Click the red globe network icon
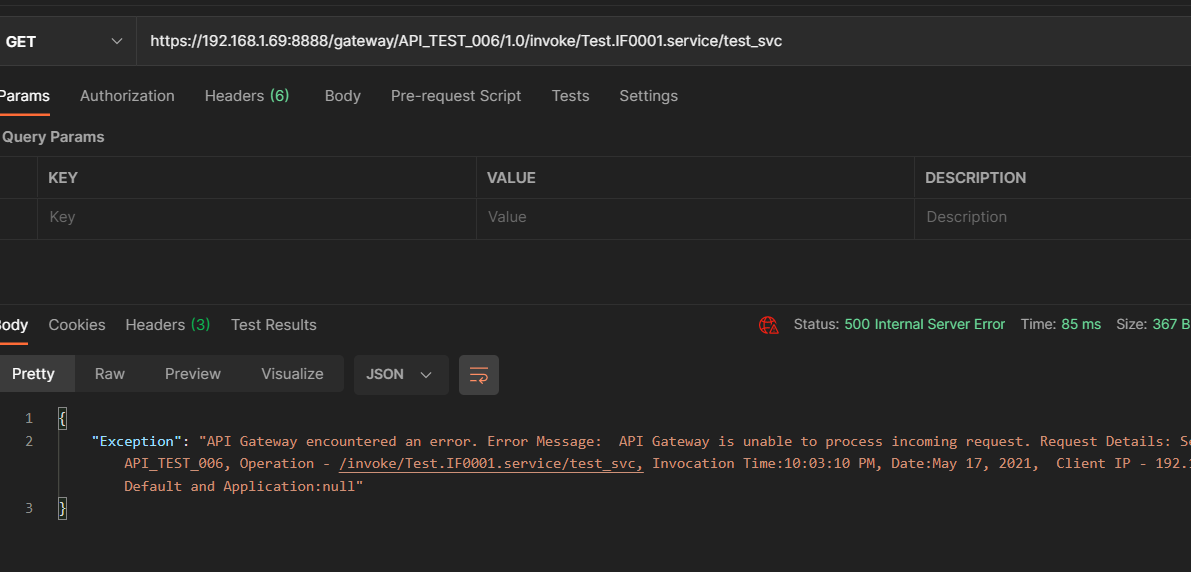Screen dimensions: 1191x572 [768, 325]
